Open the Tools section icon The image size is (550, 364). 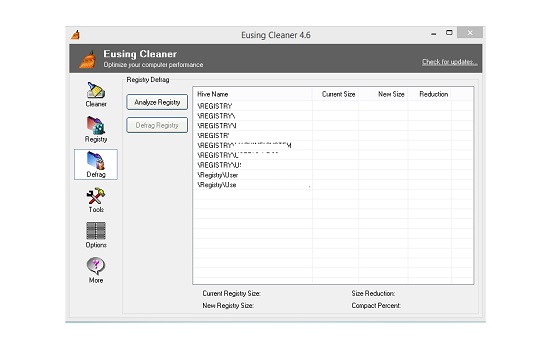tap(96, 200)
